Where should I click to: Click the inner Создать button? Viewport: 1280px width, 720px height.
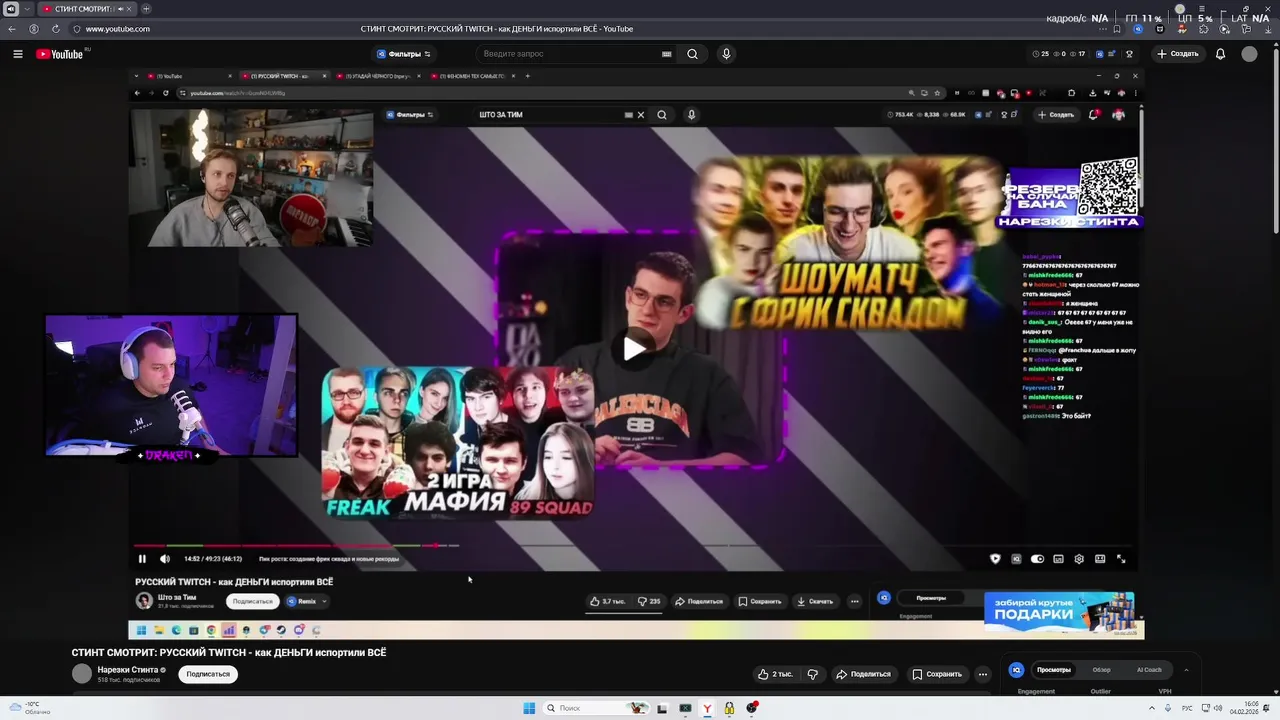[x=1056, y=115]
